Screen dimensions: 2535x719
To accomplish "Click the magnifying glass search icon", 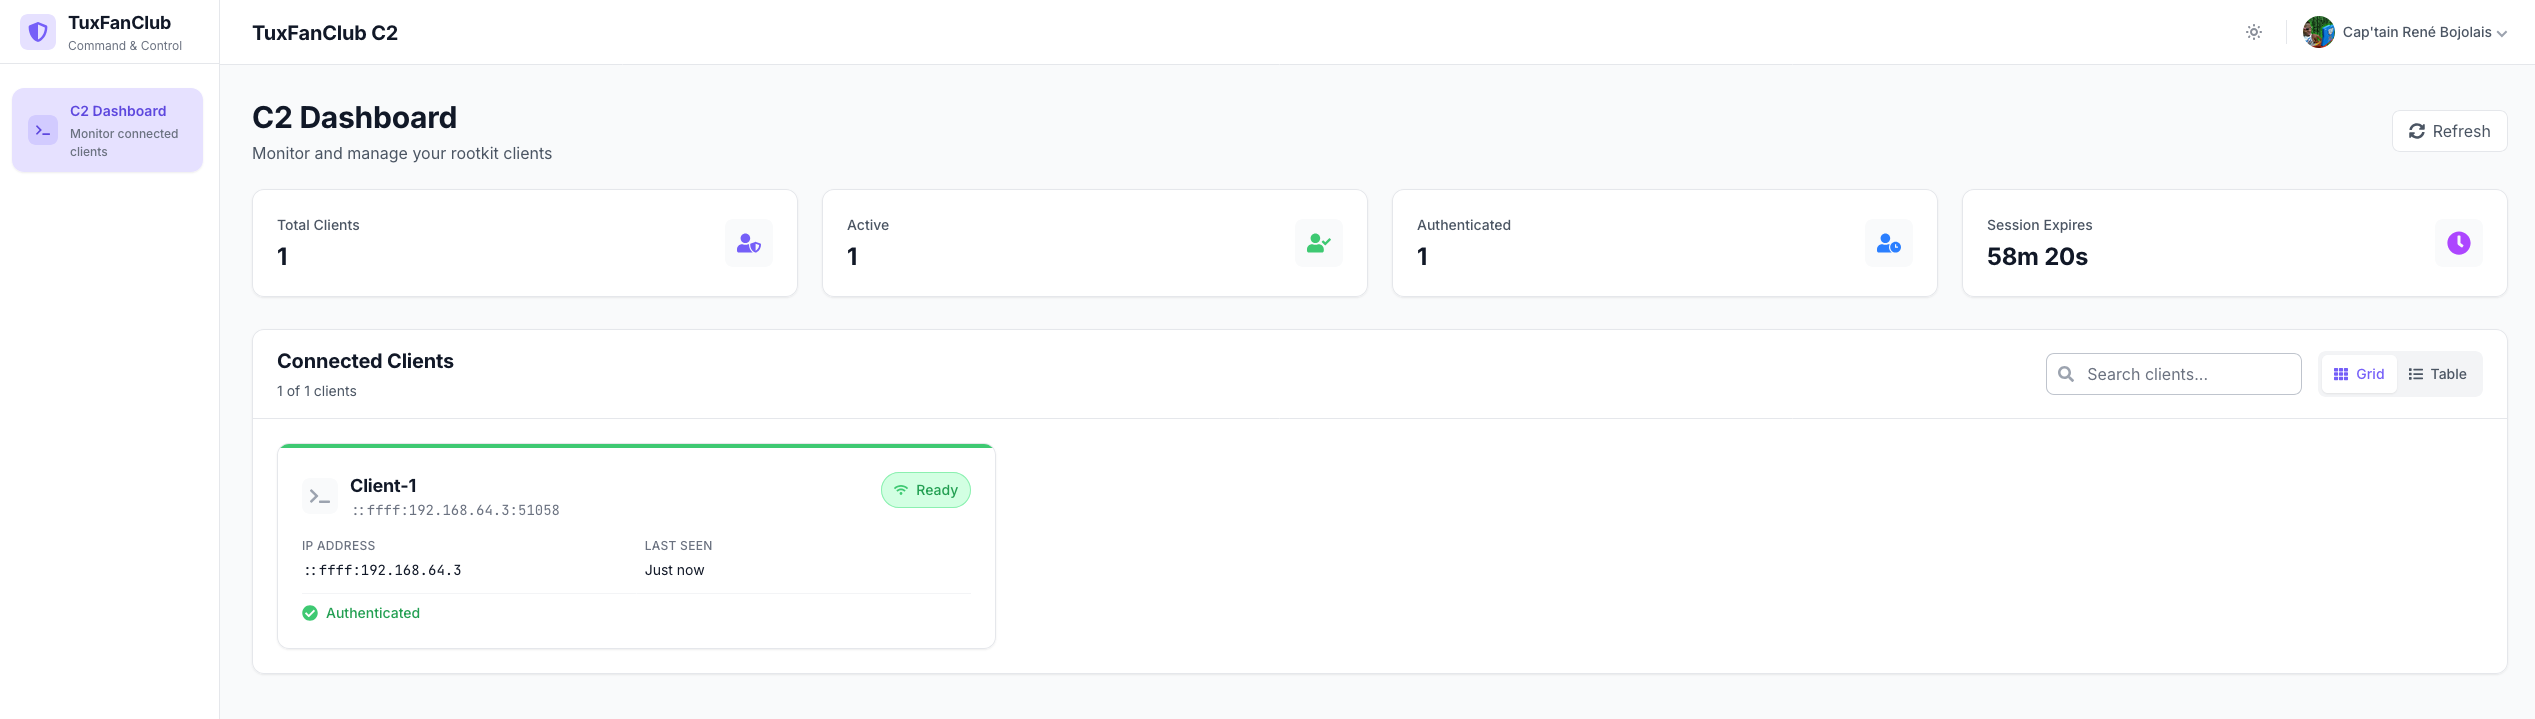I will pyautogui.click(x=2066, y=374).
